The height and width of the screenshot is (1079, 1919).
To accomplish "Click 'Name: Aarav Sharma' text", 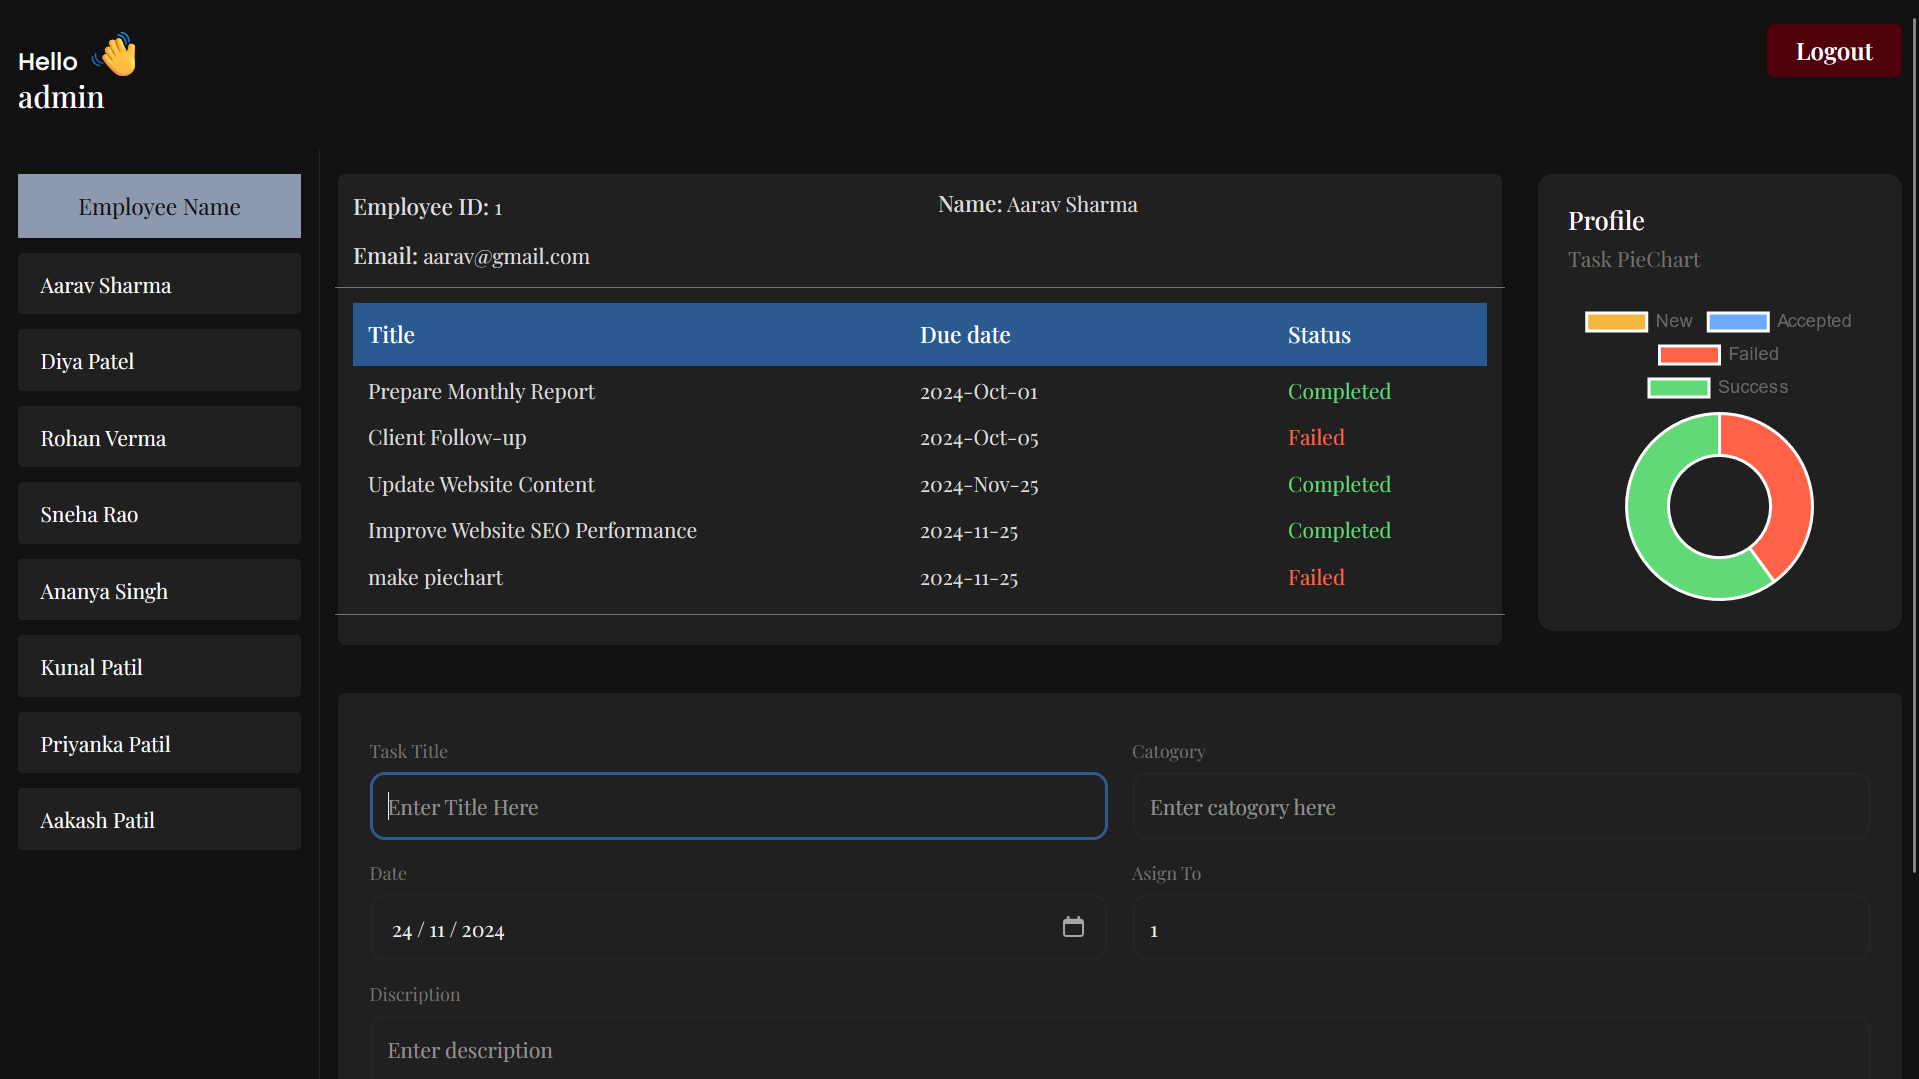I will pyautogui.click(x=1037, y=204).
